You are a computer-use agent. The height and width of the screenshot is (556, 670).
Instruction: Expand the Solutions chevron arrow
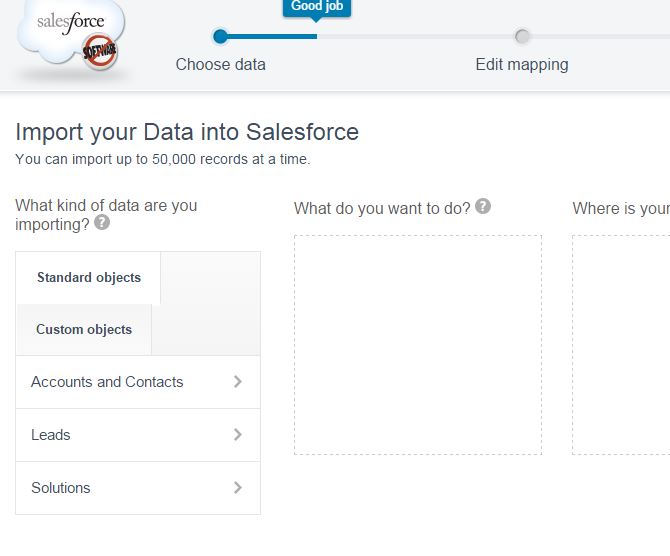tap(237, 487)
